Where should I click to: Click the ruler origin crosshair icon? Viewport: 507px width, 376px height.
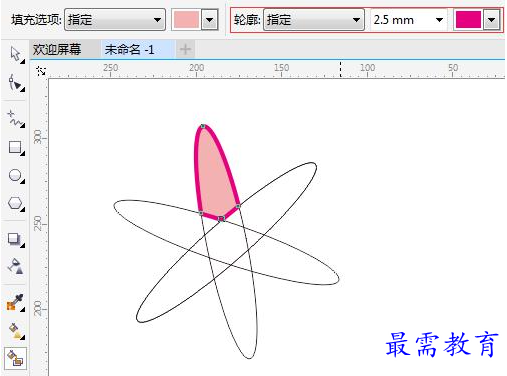[41, 71]
